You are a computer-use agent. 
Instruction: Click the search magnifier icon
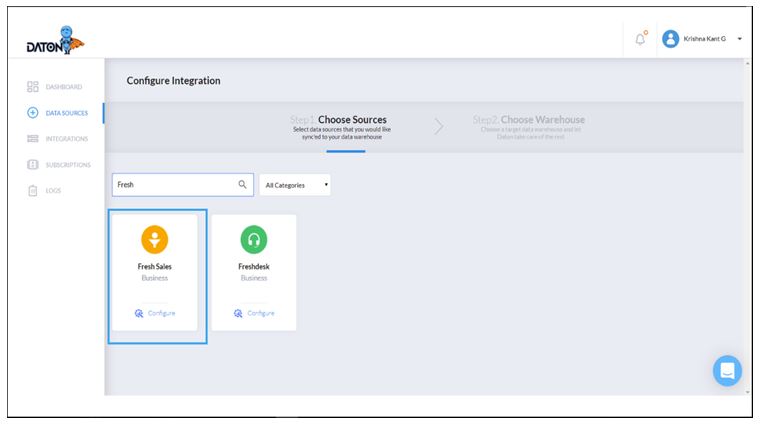click(242, 184)
